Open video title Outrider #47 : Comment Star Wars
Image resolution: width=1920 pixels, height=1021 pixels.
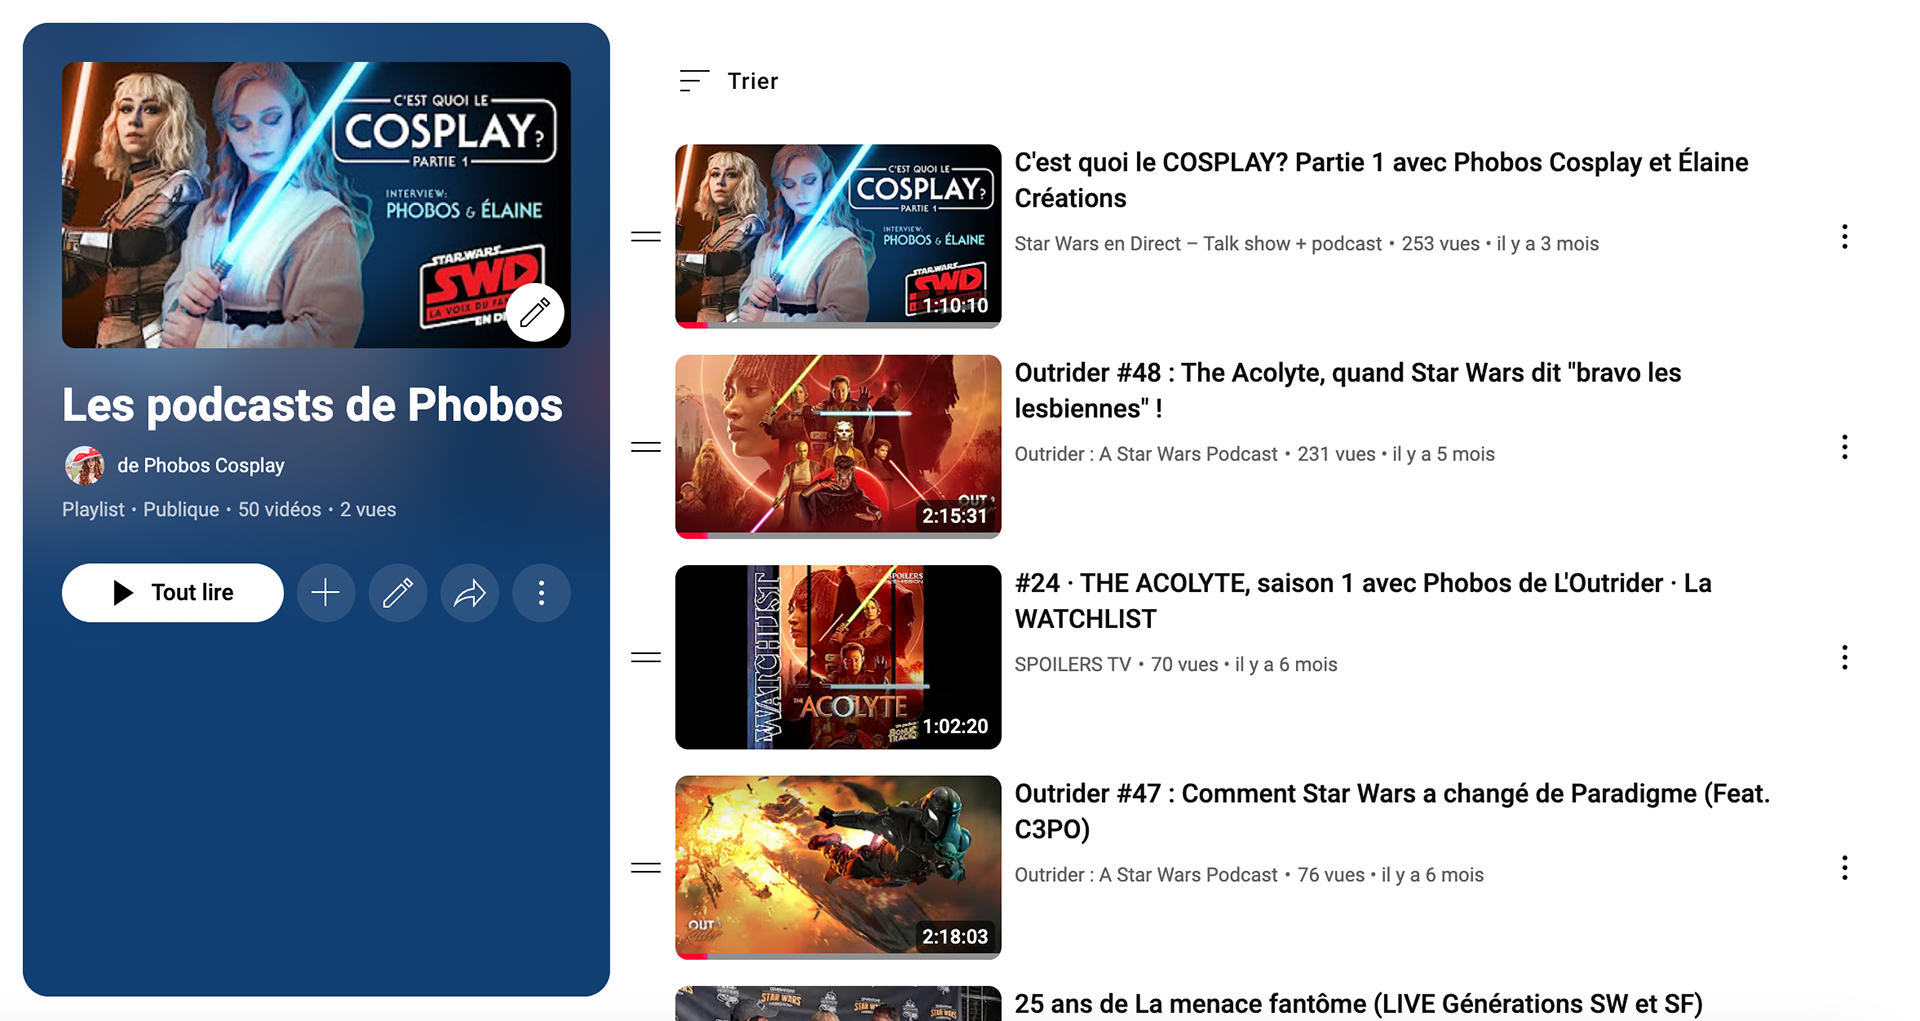coord(1392,811)
